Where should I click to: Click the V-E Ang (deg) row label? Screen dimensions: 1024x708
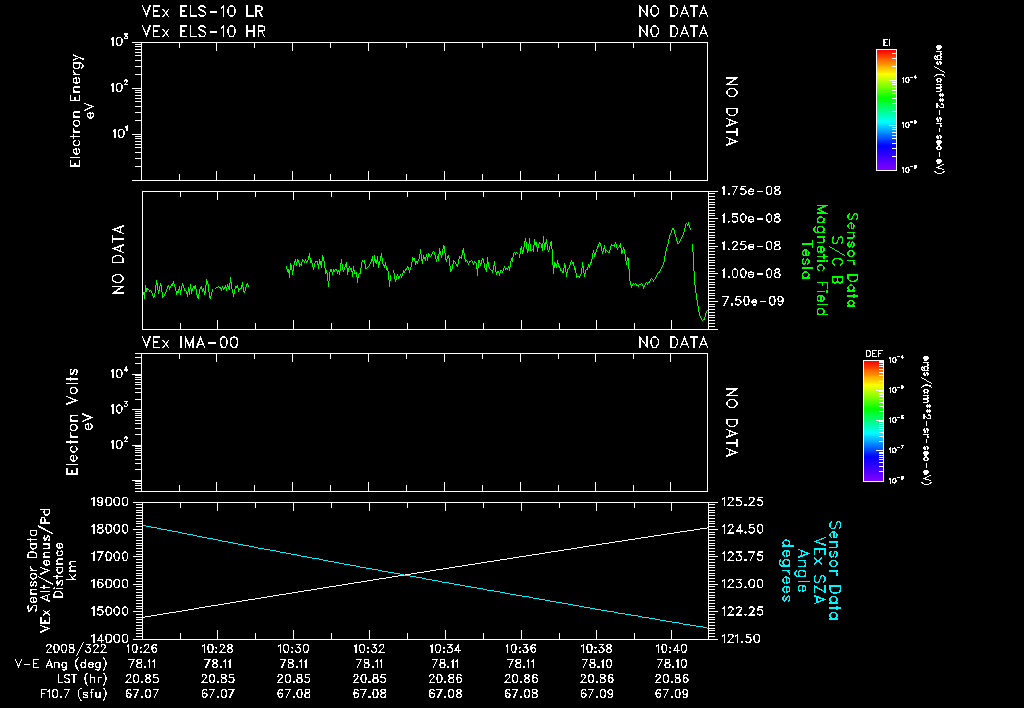tap(61, 662)
